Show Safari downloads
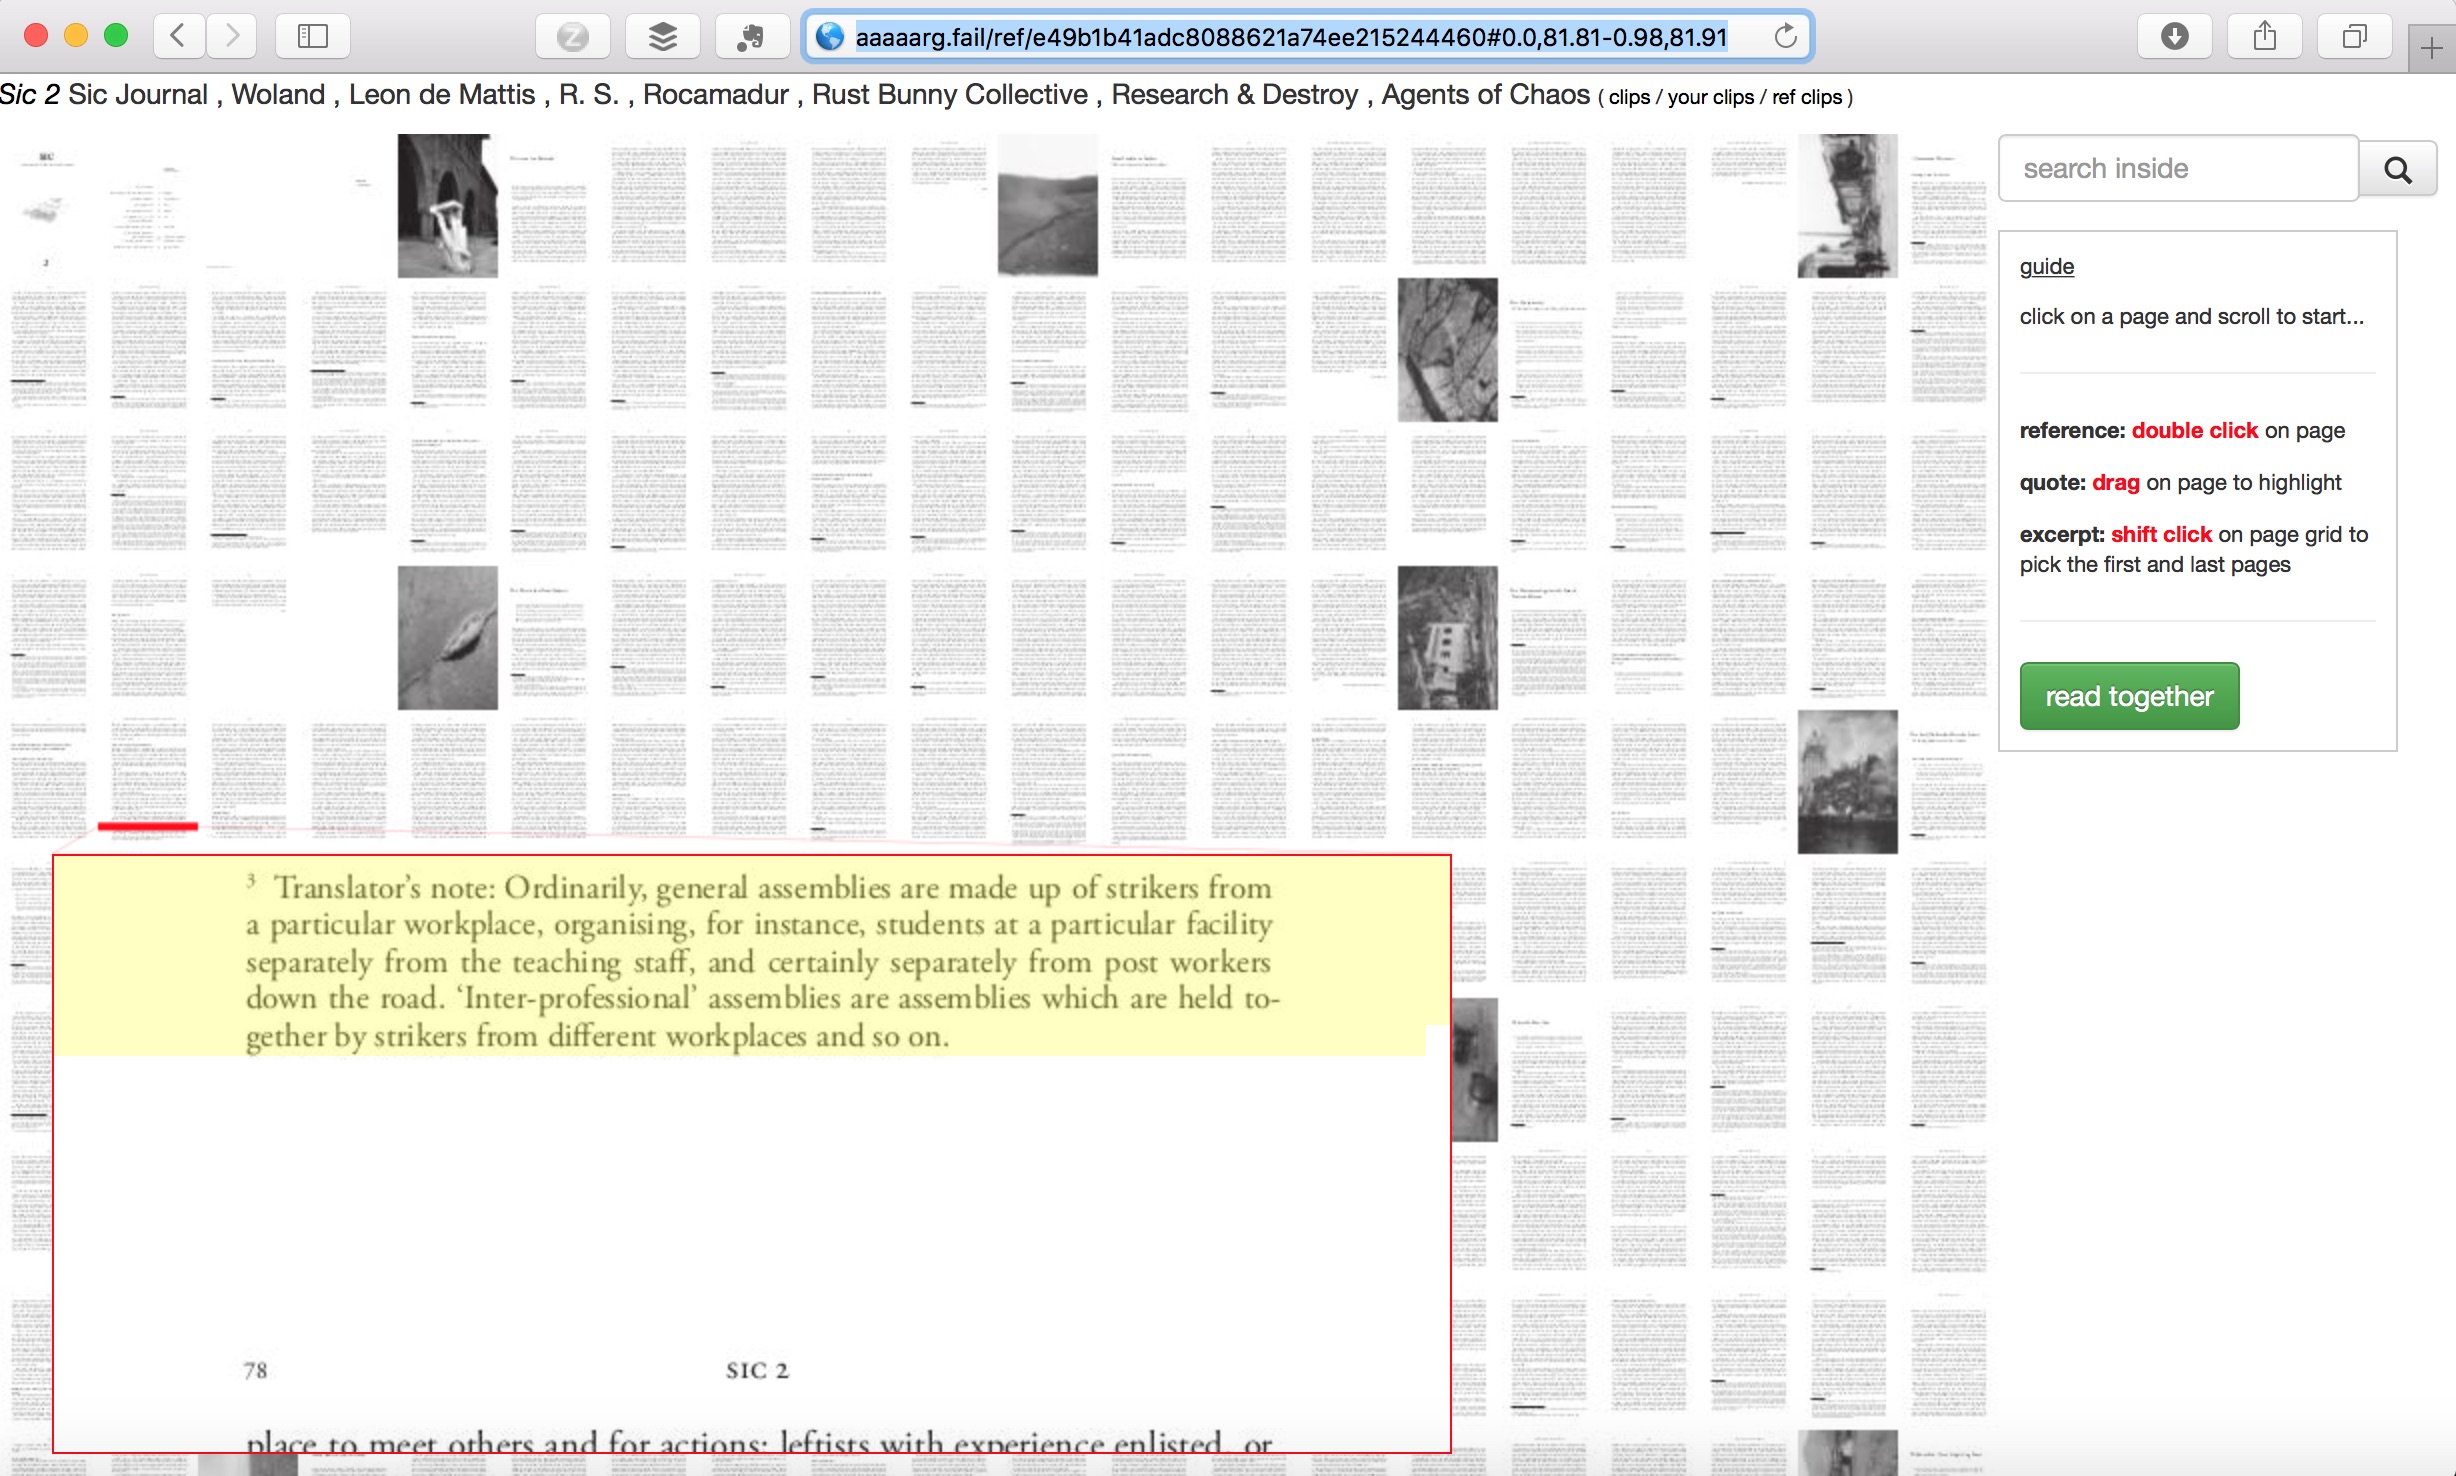The height and width of the screenshot is (1476, 2456). click(2176, 36)
